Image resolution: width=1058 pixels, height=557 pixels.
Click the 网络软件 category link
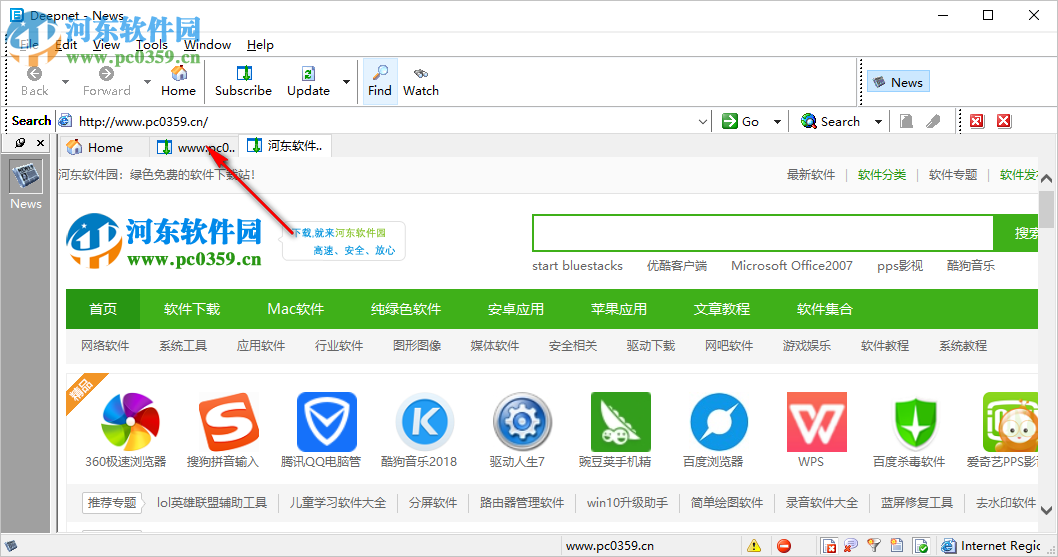click(105, 346)
